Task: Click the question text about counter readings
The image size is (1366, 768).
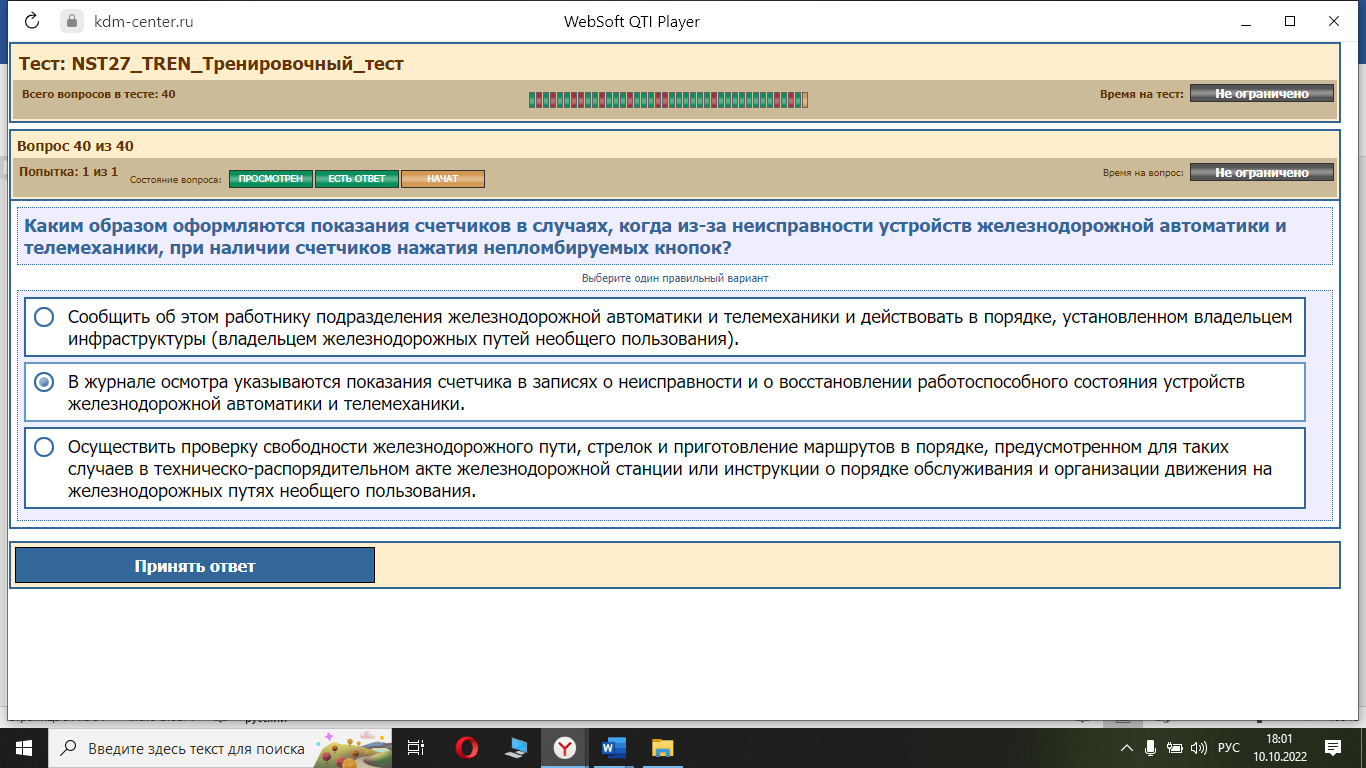Action: click(655, 236)
